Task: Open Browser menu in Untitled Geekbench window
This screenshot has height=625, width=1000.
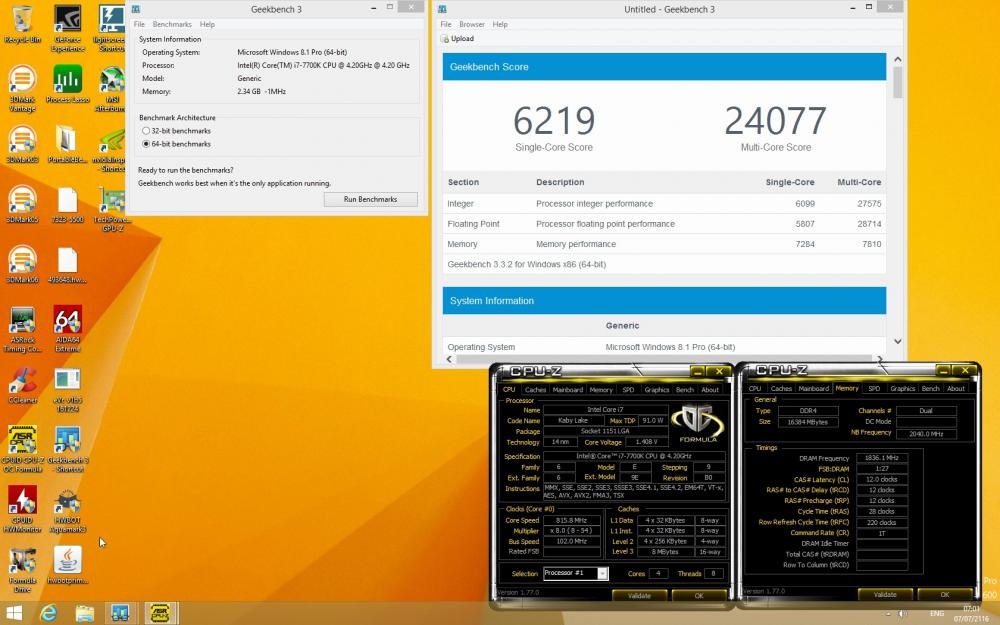Action: coord(472,24)
